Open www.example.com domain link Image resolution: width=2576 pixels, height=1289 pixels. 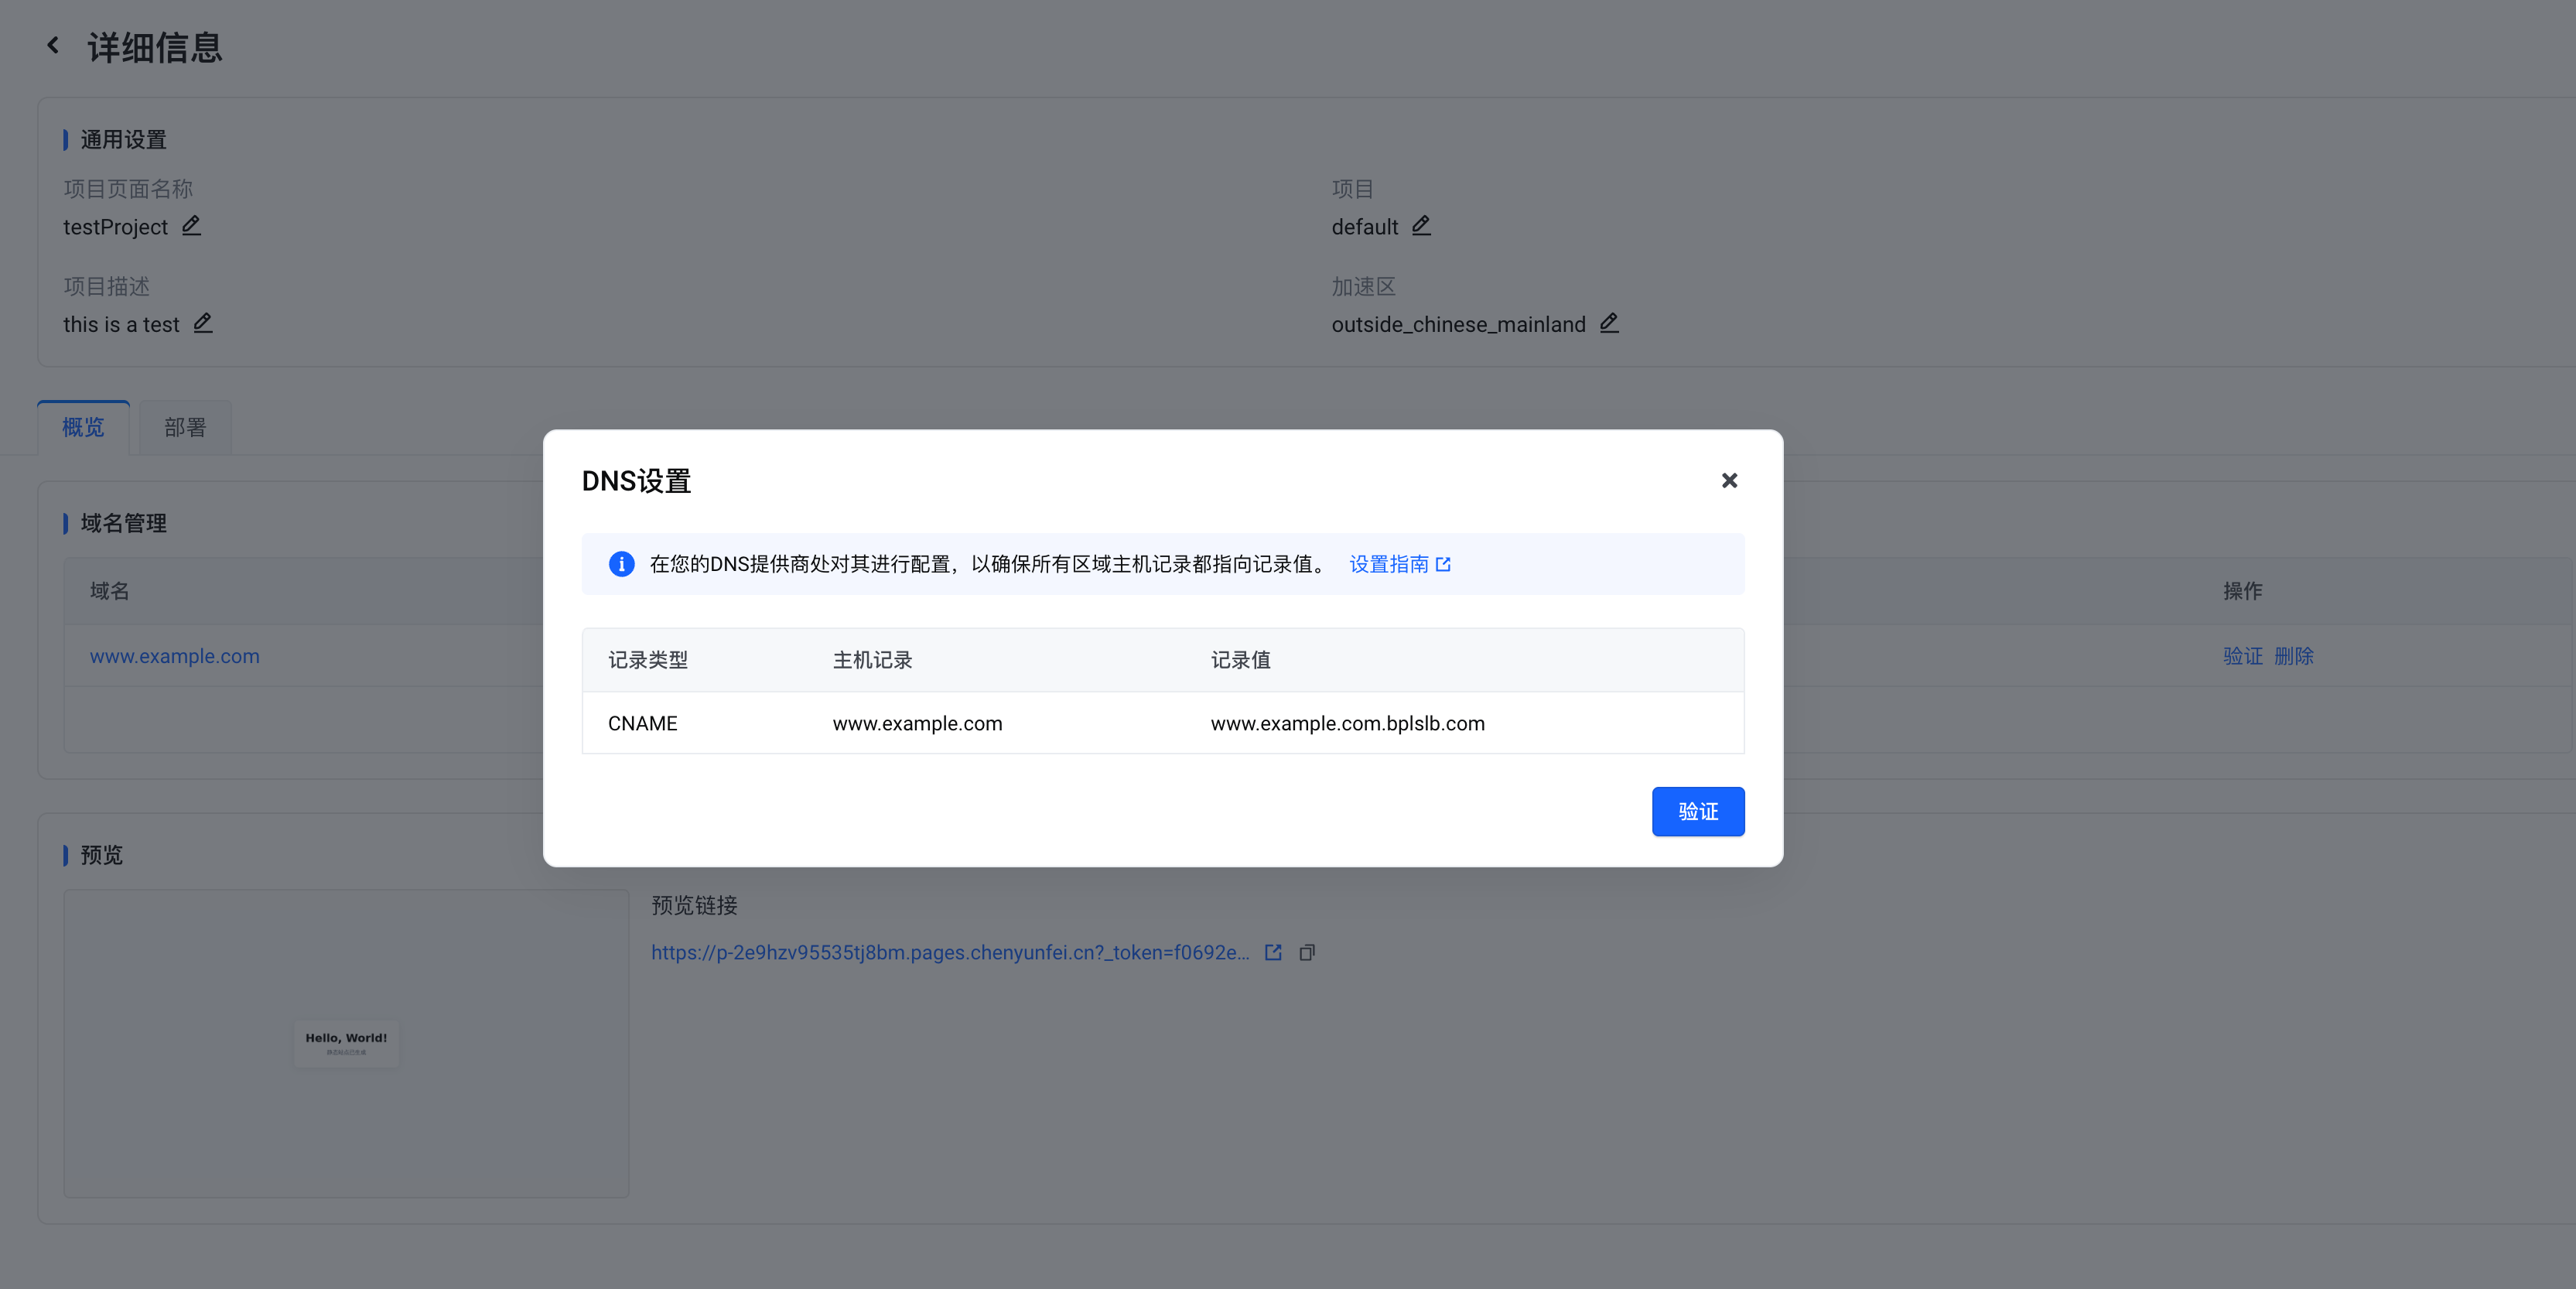(x=174, y=656)
